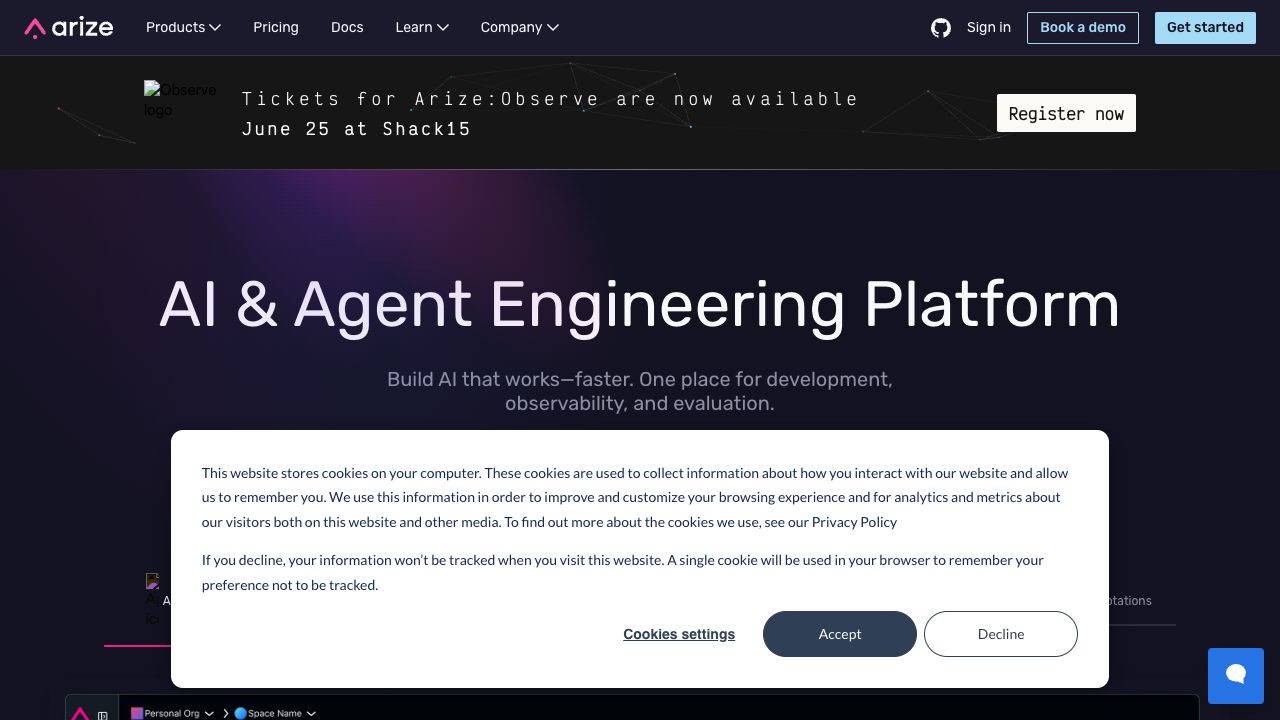
Task: Open the GitHub icon link
Action: click(940, 28)
